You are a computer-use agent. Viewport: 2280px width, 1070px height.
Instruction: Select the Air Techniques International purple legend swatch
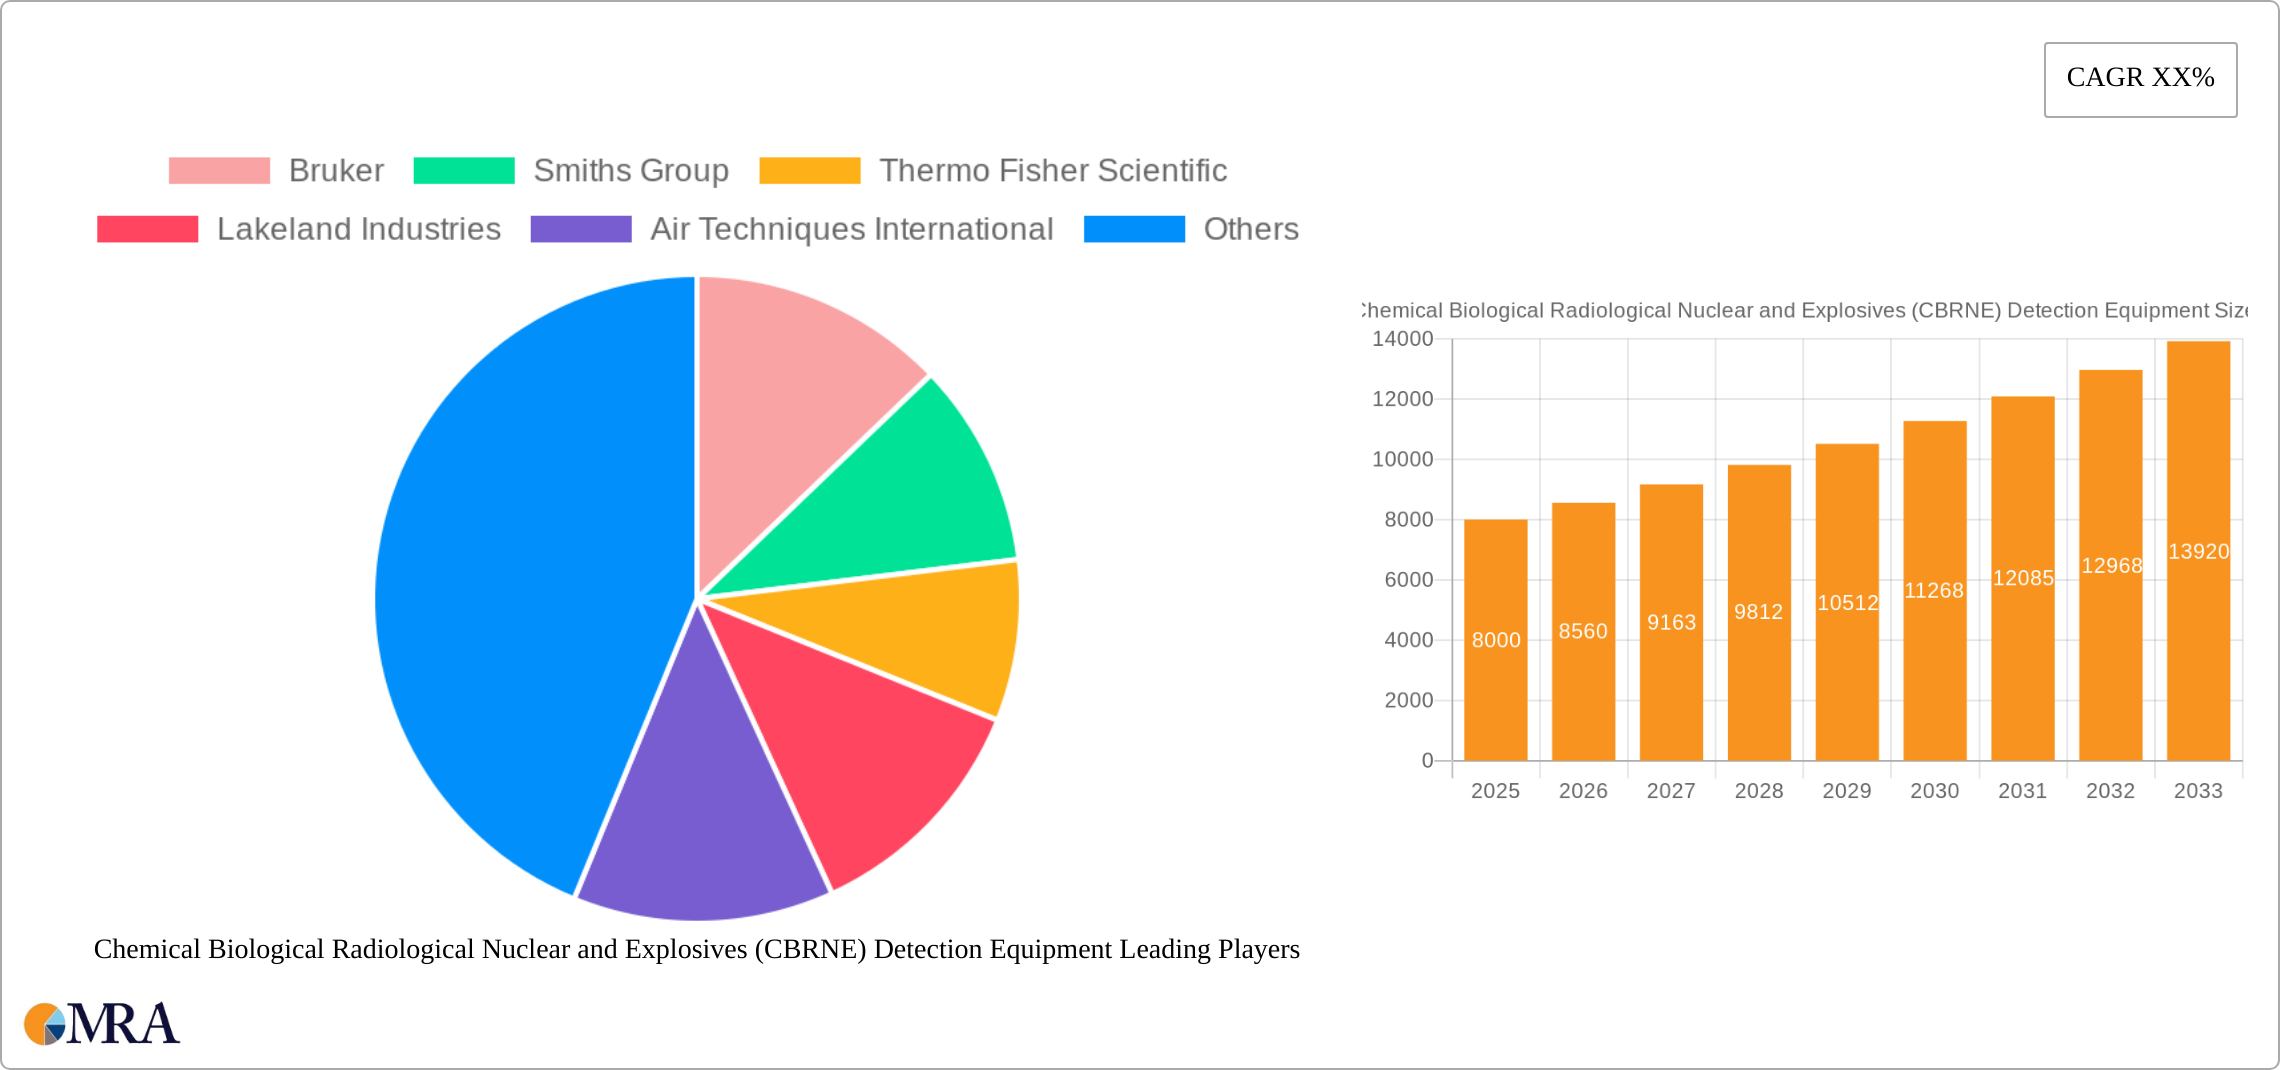pos(581,229)
